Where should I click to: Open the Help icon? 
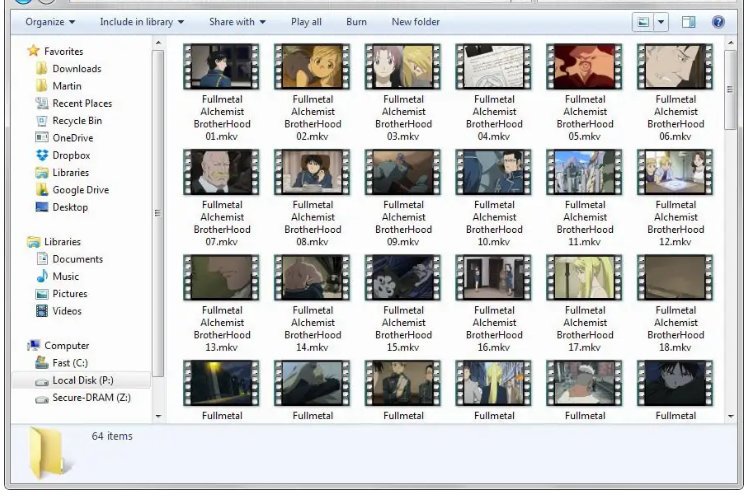(718, 22)
